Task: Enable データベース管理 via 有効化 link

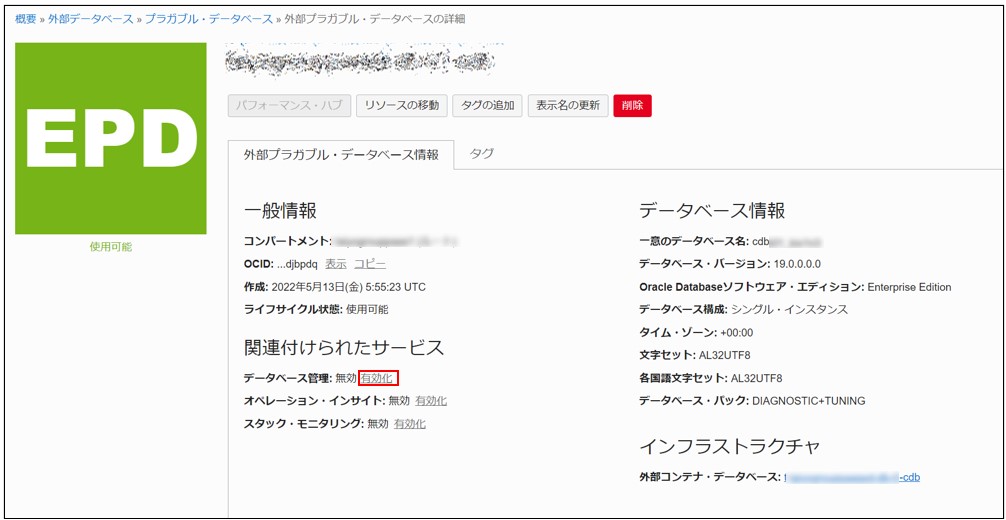Action: tap(378, 378)
